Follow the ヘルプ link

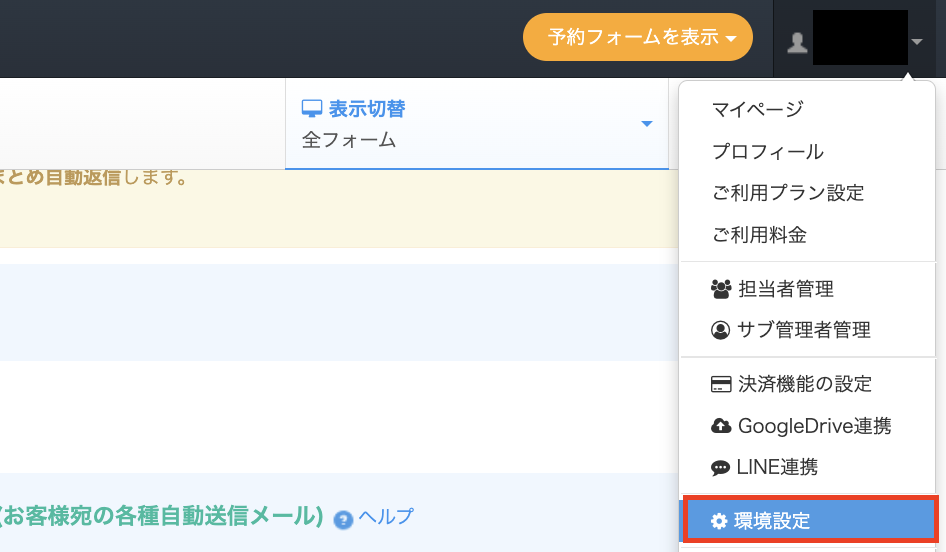[386, 517]
